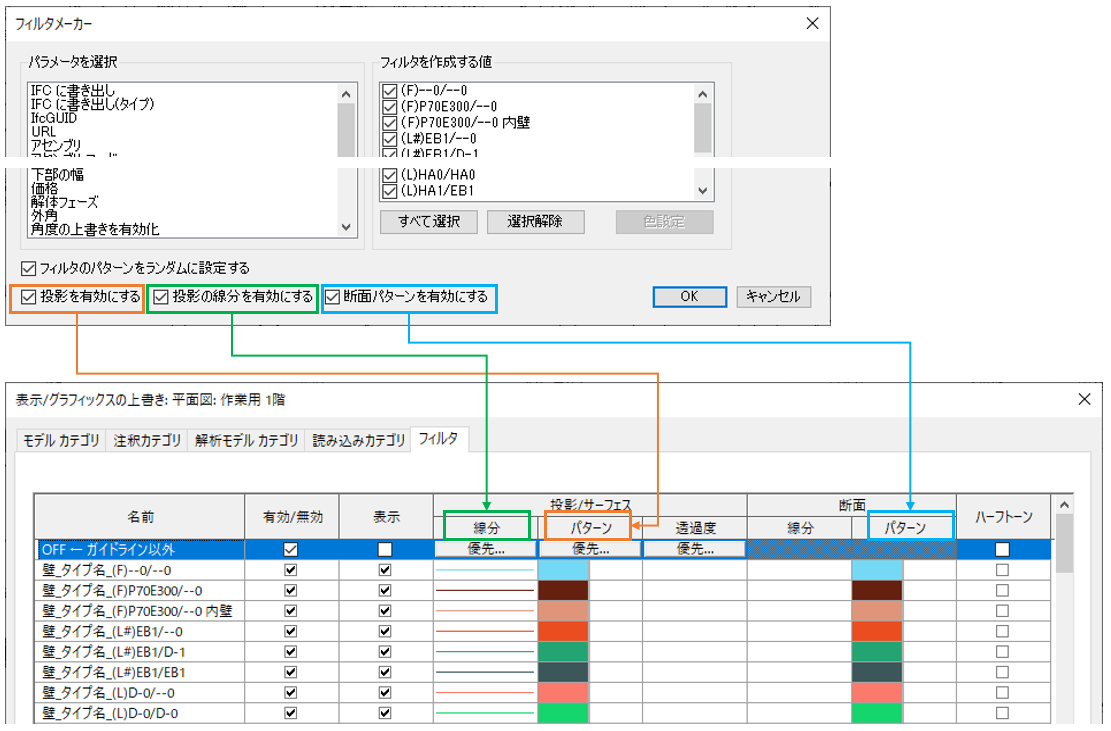Screen dimensions: 1111x731
Task: Open cut pattern swatch for 壁_タイプ名_(L)D-0/D-0
Action: click(877, 713)
